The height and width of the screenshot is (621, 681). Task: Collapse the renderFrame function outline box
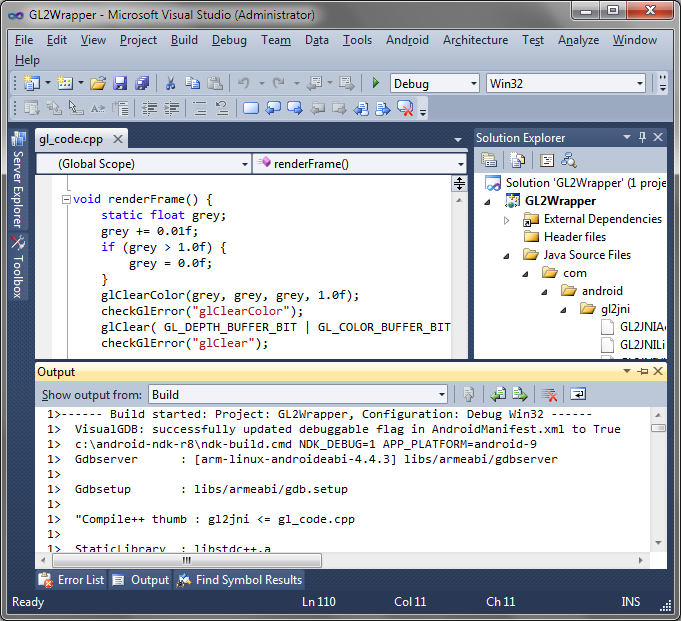pyautogui.click(x=66, y=199)
